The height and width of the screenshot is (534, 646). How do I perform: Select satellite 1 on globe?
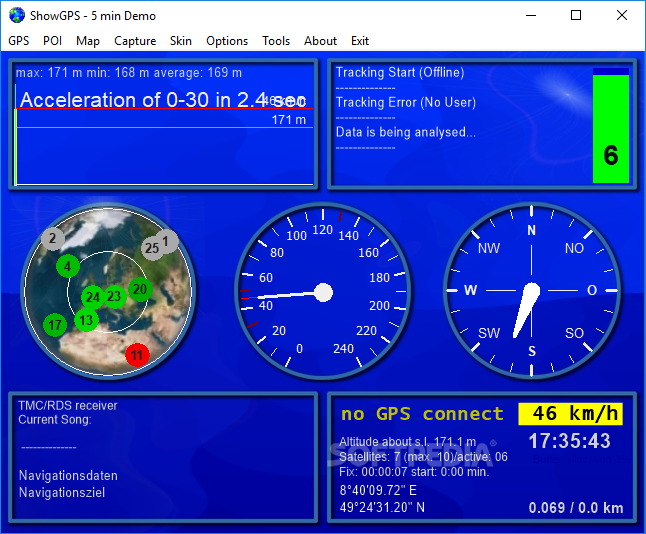166,241
